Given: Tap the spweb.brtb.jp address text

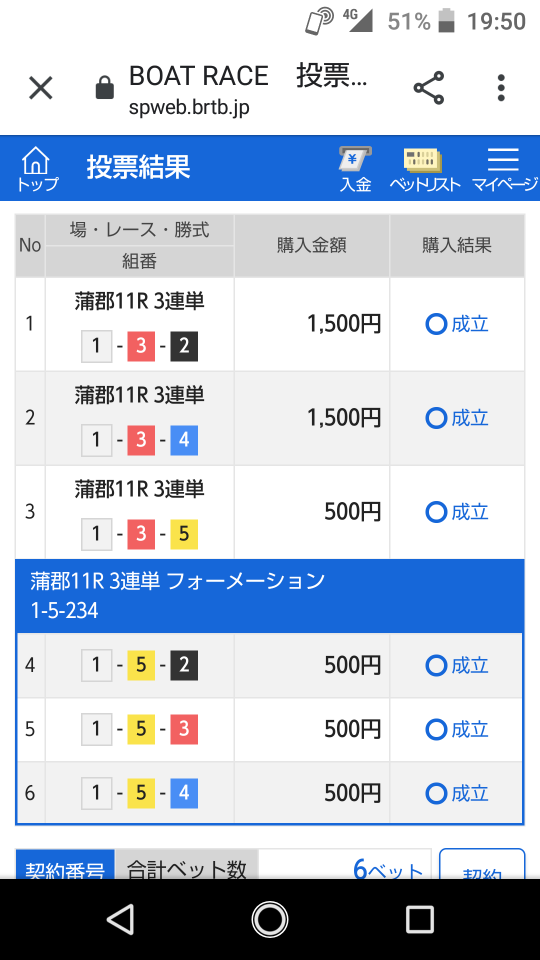Looking at the screenshot, I should tap(189, 108).
